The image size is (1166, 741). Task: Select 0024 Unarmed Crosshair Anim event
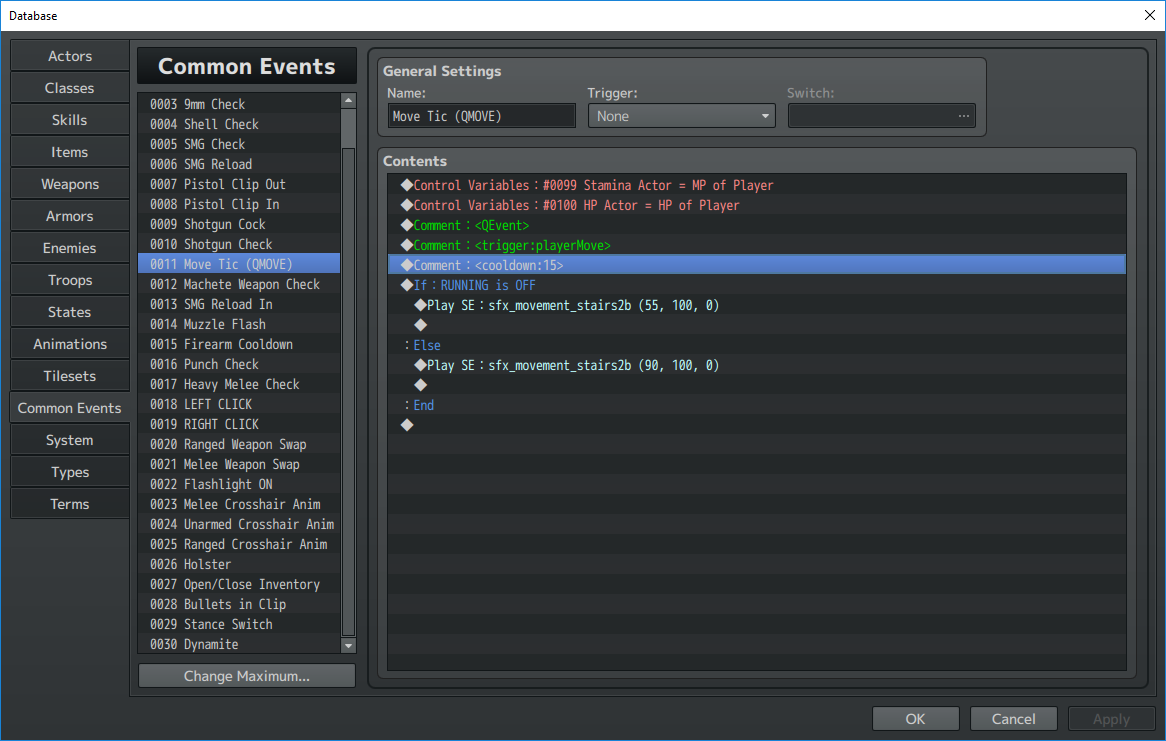239,525
